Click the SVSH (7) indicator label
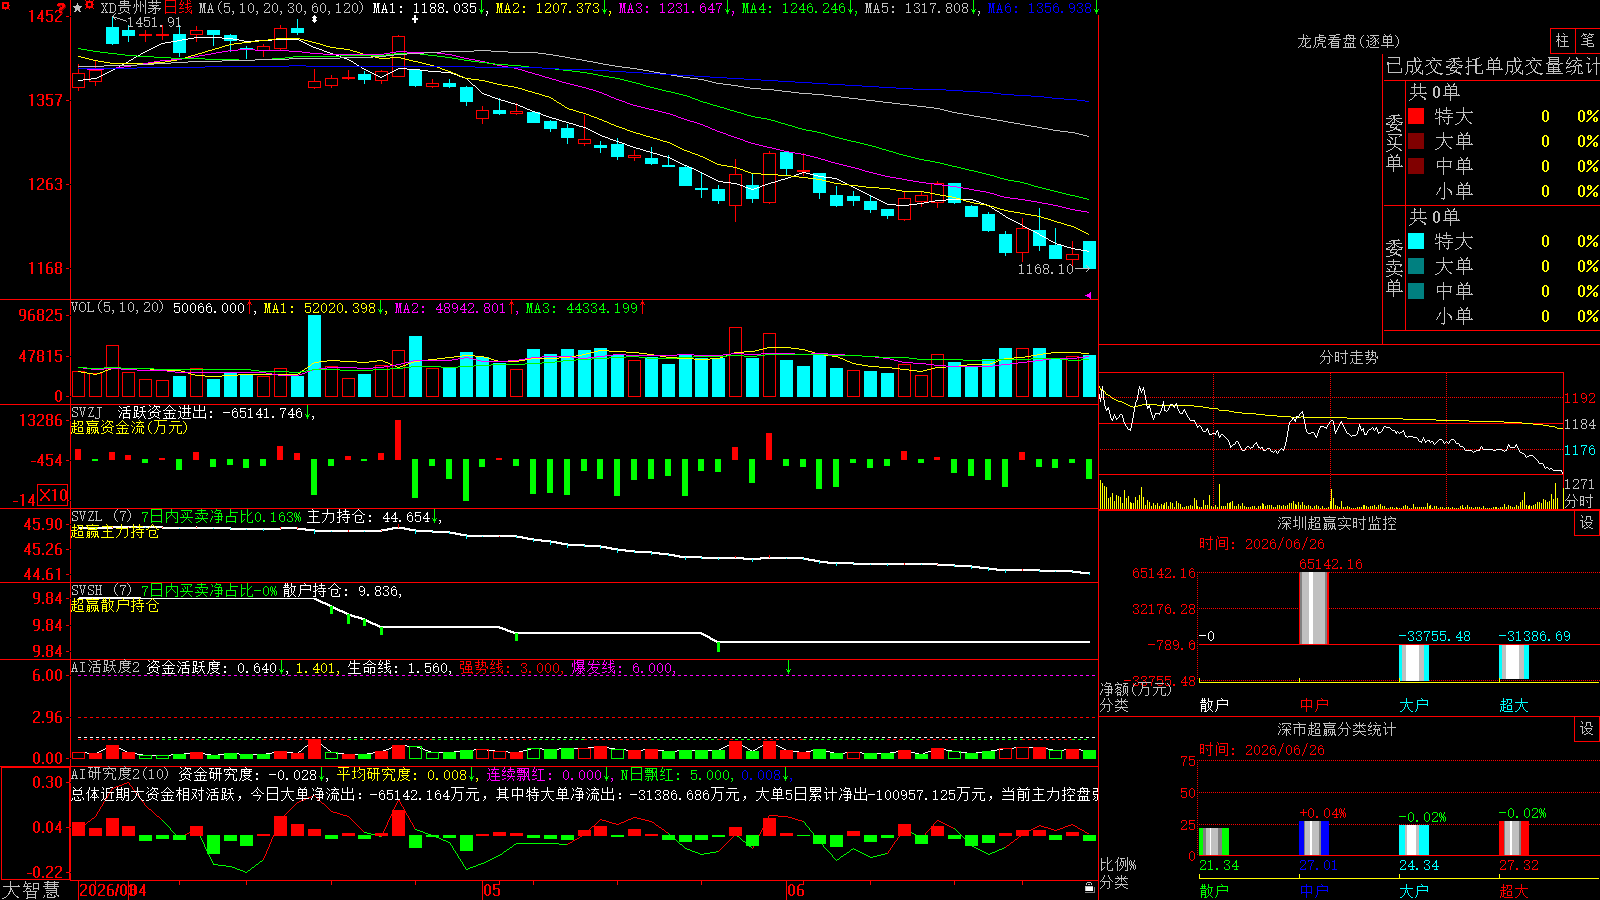1600x900 pixels. pyautogui.click(x=101, y=591)
